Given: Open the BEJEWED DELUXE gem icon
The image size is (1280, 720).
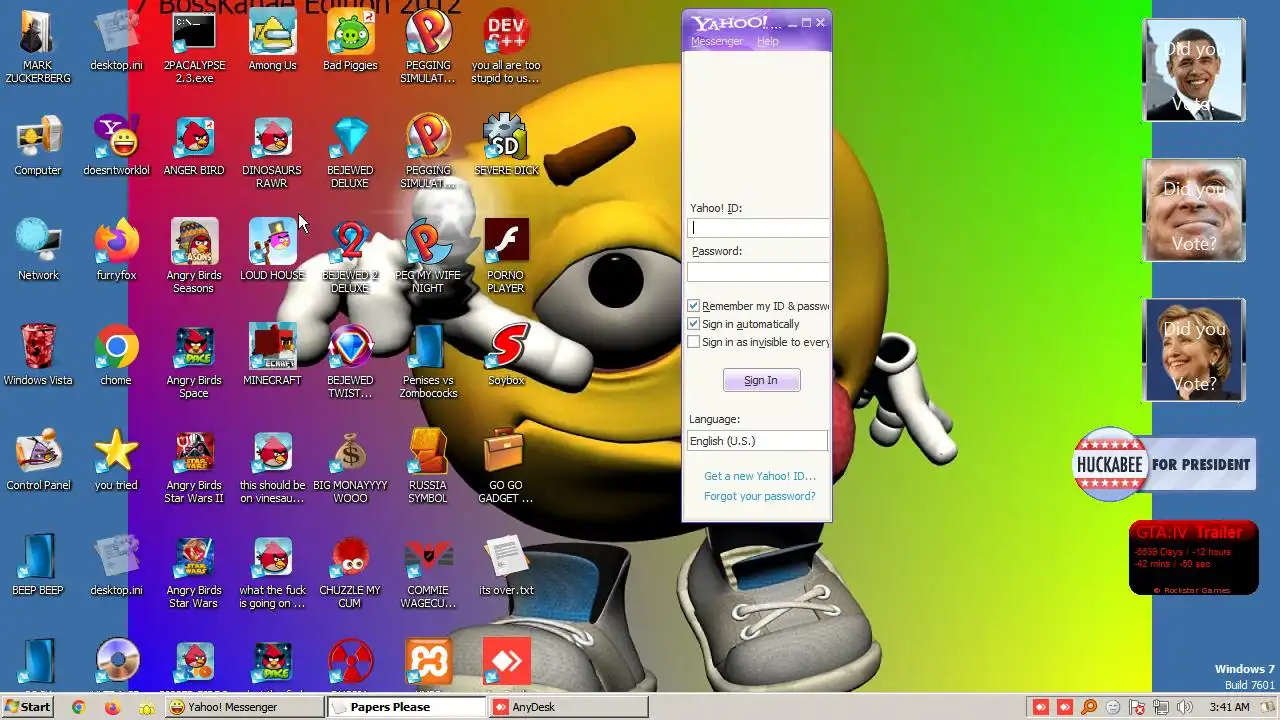Looking at the screenshot, I should click(x=350, y=152).
